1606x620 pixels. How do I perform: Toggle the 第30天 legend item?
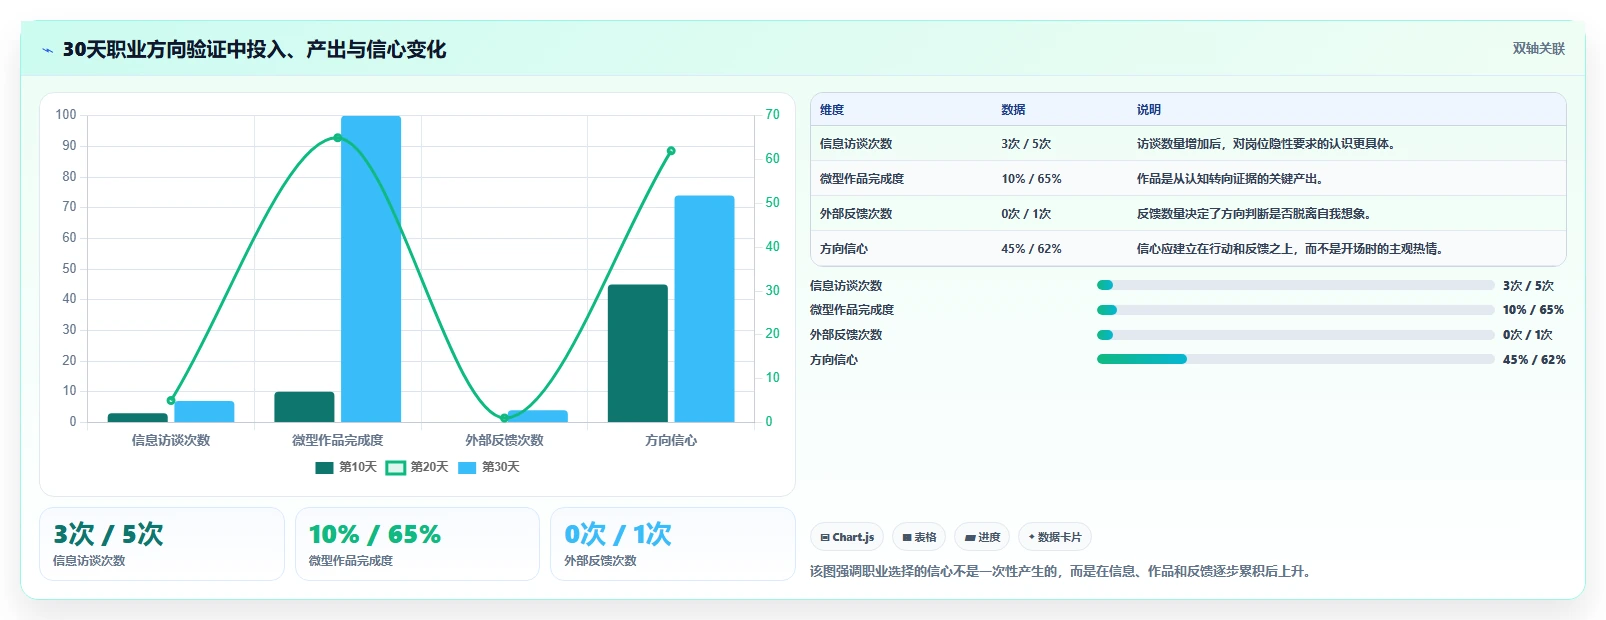pos(489,467)
